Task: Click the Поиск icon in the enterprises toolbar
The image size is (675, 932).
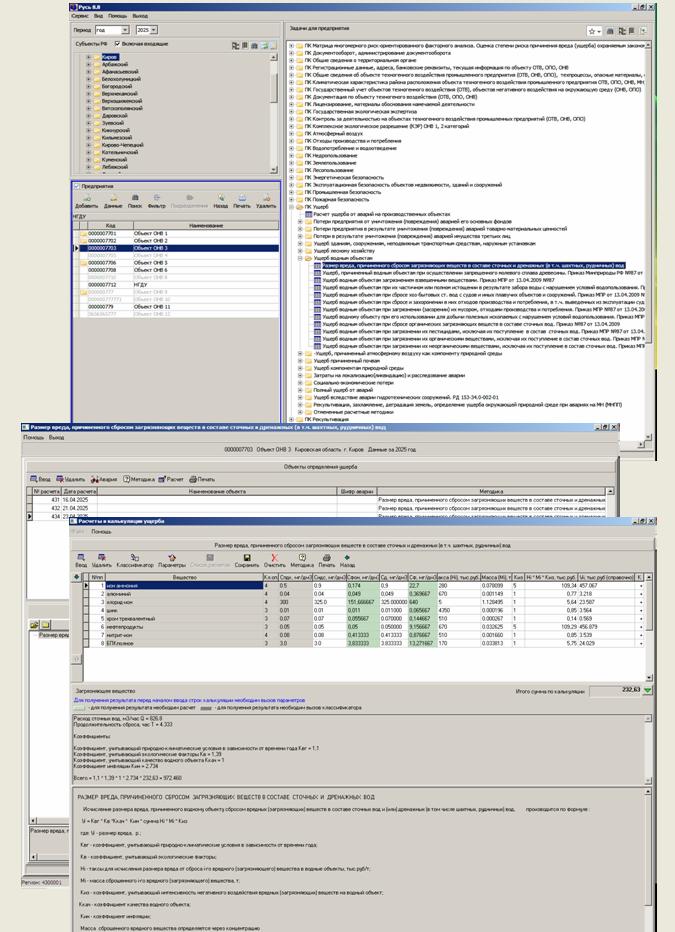Action: 134,200
